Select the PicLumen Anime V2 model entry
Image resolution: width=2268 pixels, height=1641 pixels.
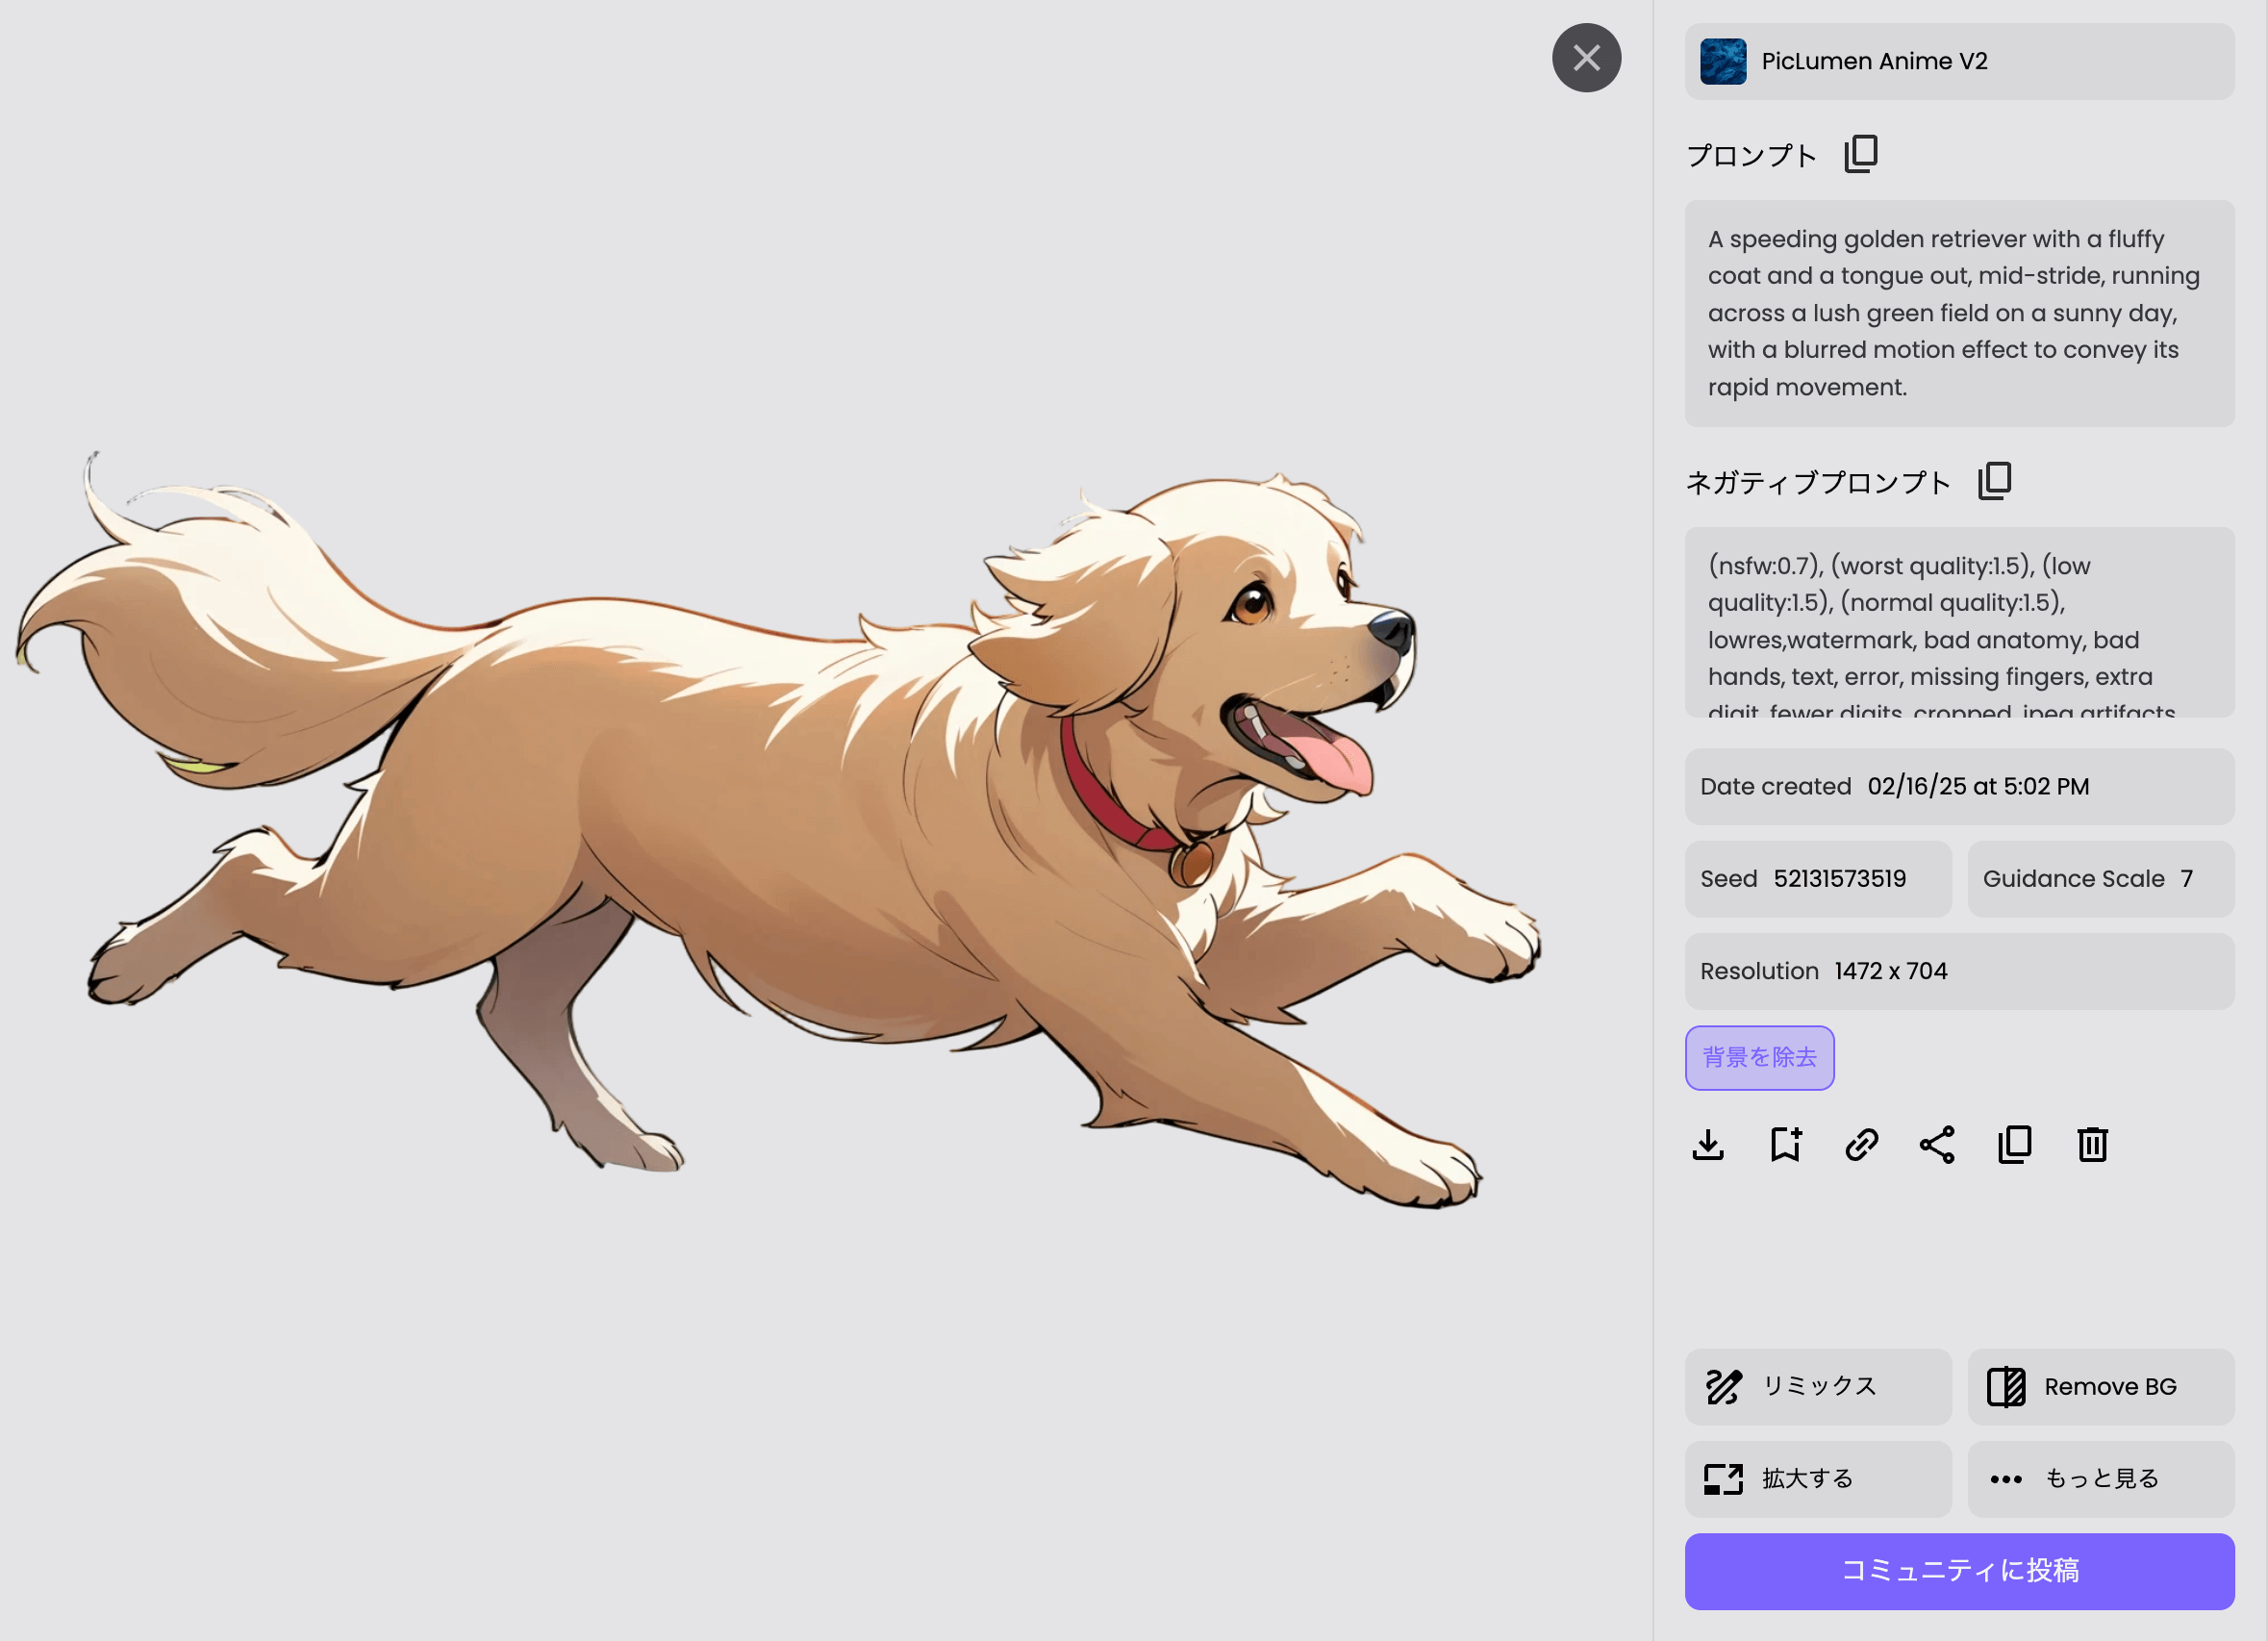1959,61
